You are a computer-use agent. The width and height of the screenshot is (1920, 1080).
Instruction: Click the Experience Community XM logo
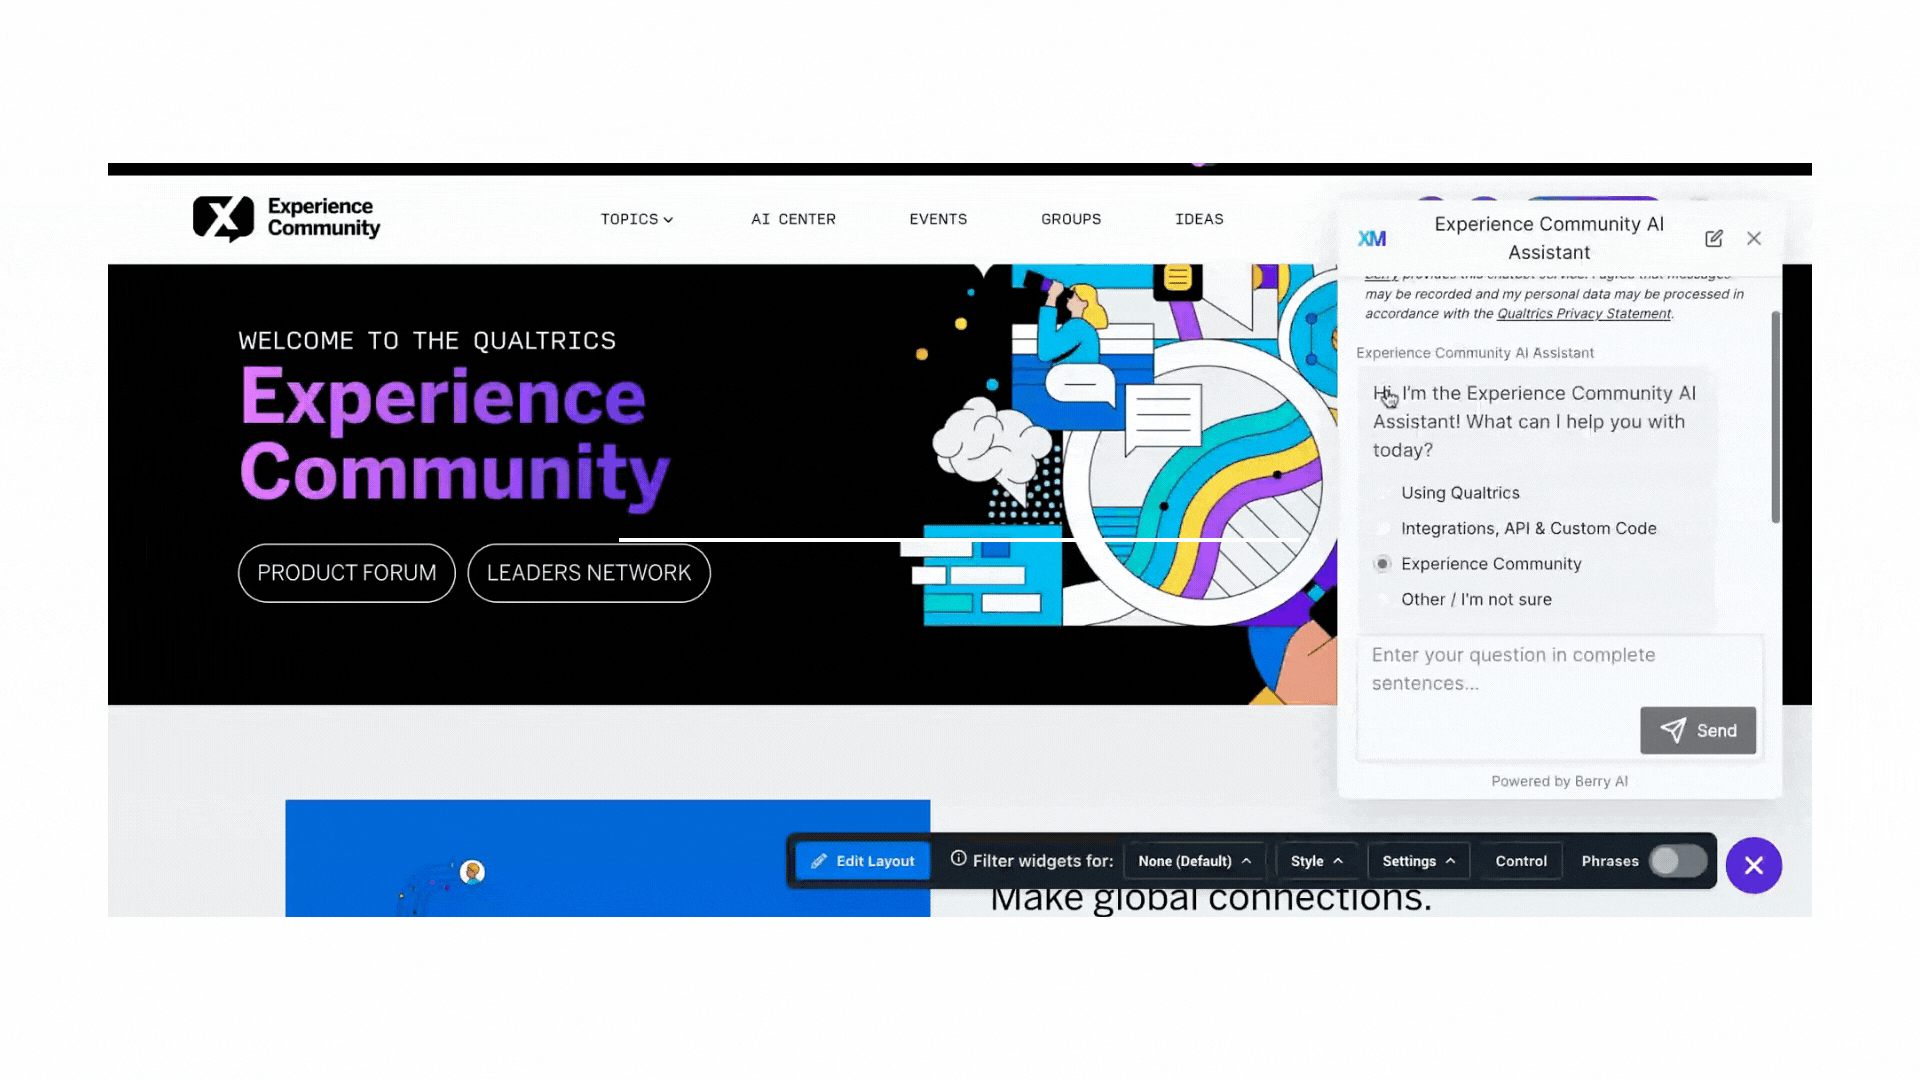click(x=286, y=218)
